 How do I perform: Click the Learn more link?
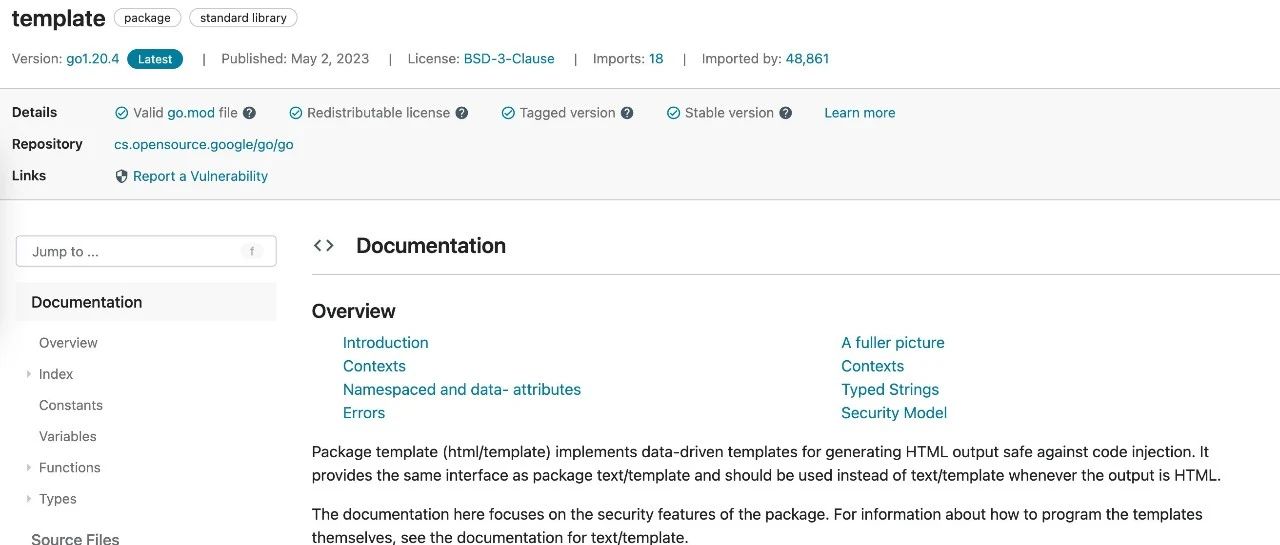pyautogui.click(x=860, y=113)
